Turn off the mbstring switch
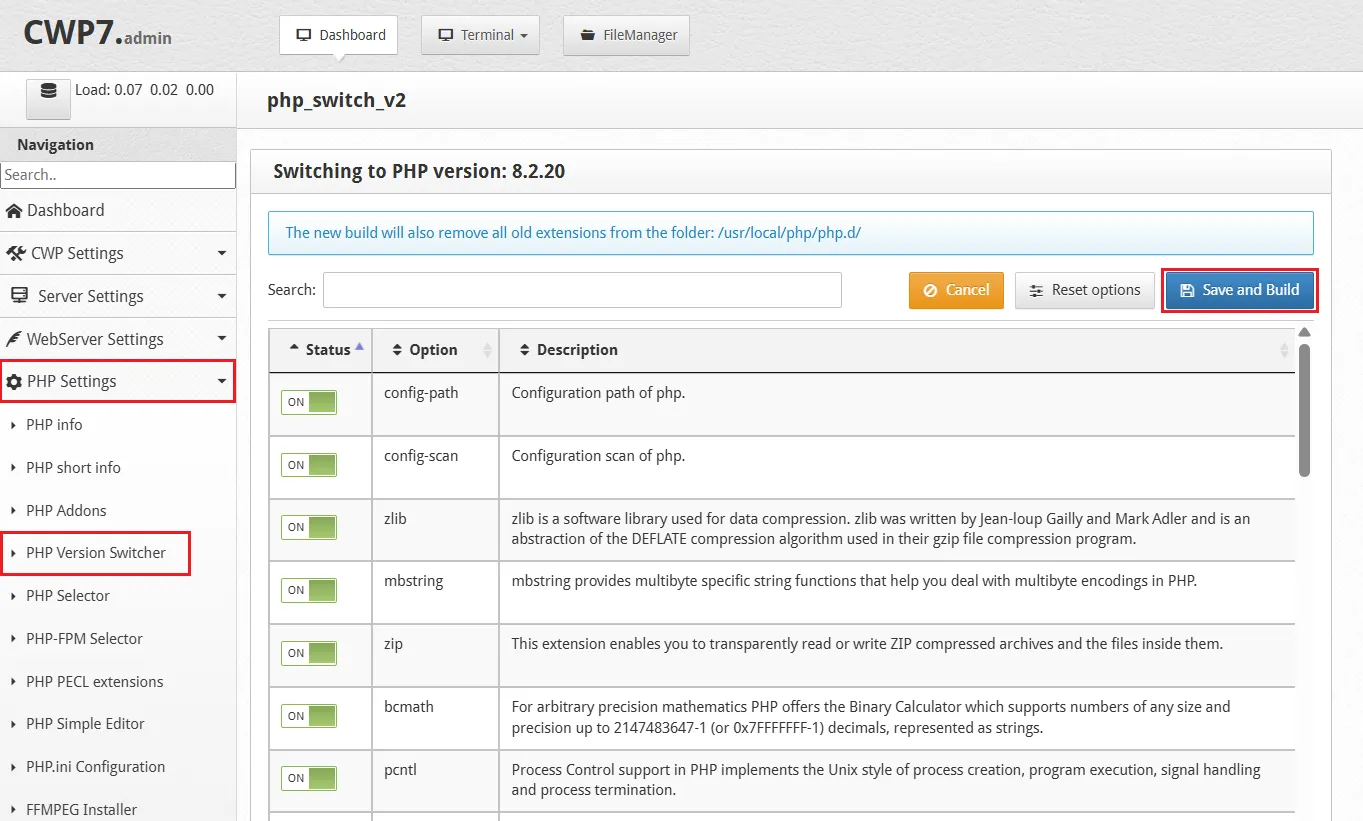Image resolution: width=1363 pixels, height=821 pixels. pos(308,590)
